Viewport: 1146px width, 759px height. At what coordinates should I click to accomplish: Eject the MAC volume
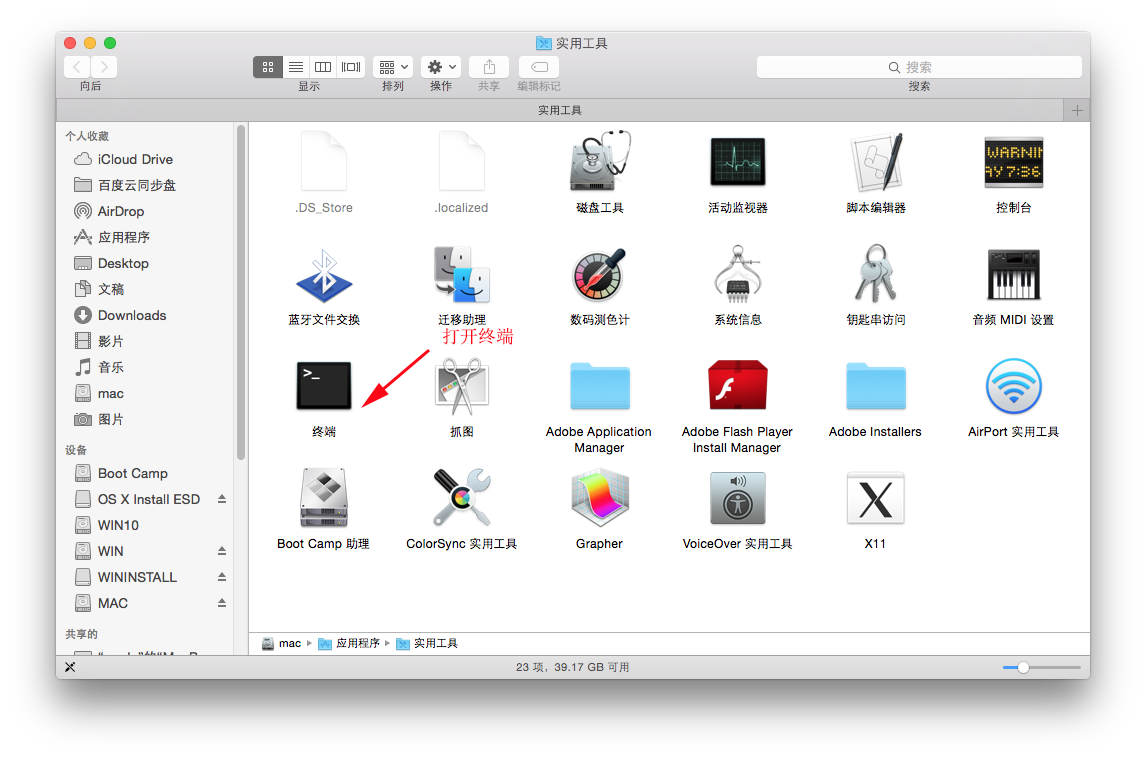221,603
